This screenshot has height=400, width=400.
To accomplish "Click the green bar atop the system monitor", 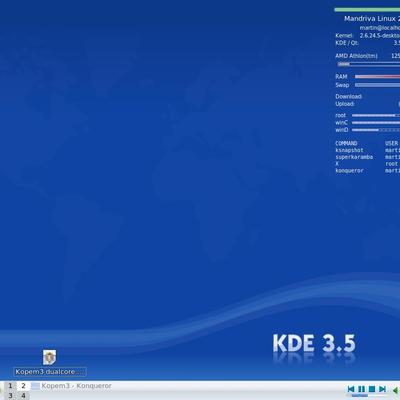I will click(367, 10).
